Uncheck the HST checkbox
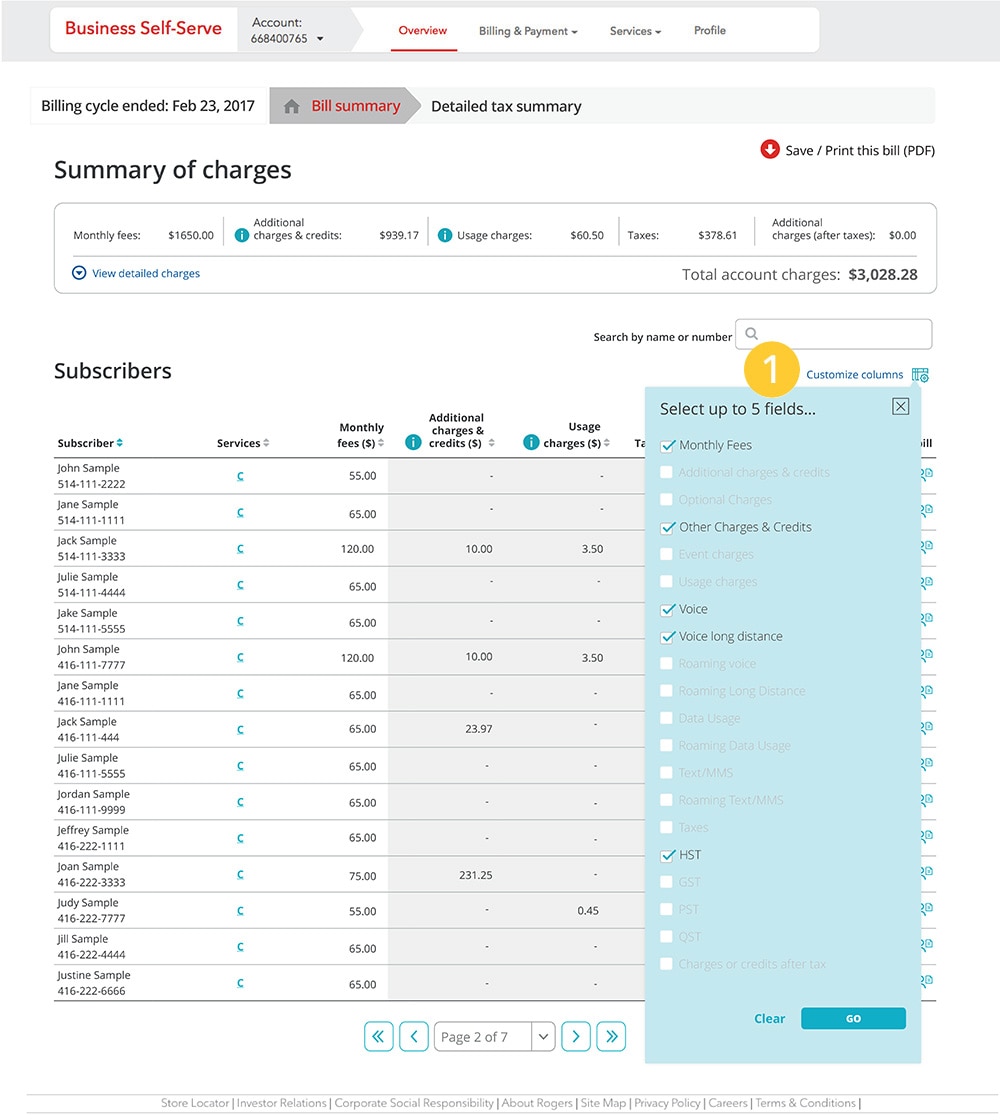The width and height of the screenshot is (1000, 1120). pyautogui.click(x=667, y=855)
